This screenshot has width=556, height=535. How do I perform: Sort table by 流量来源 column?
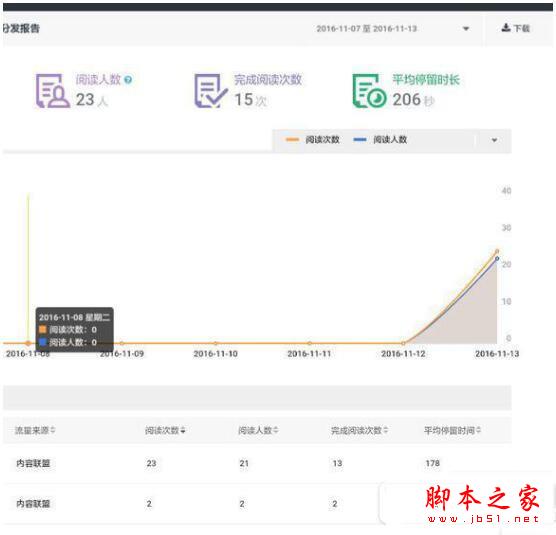pos(35,430)
